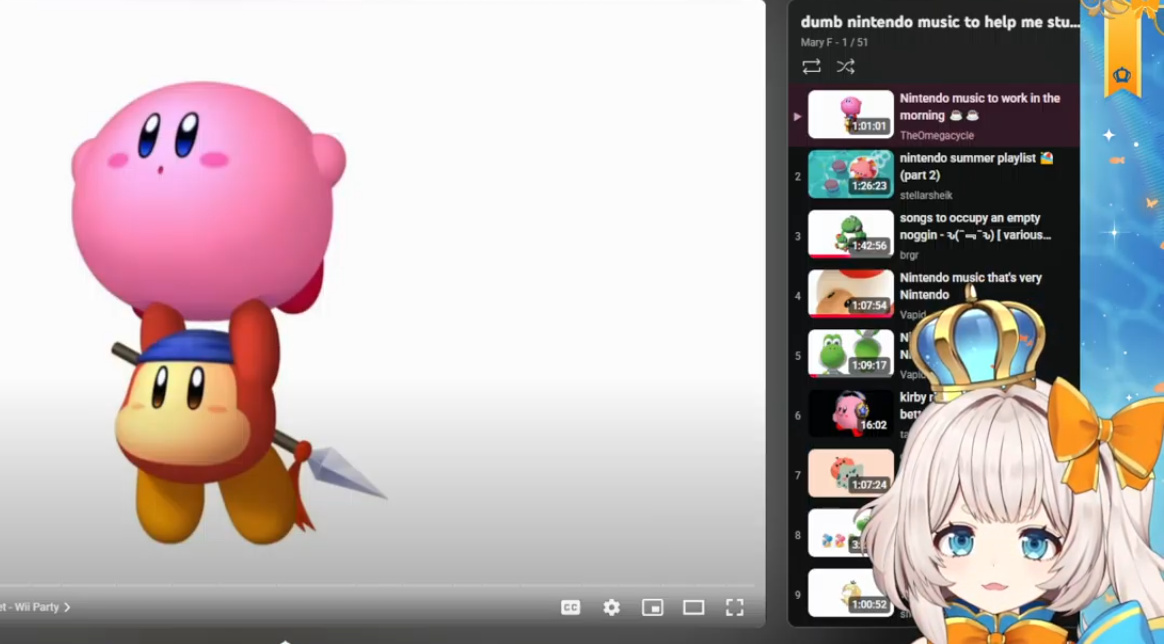Click 'TheOmegacycle' channel name
This screenshot has width=1164, height=644.
coord(937,135)
